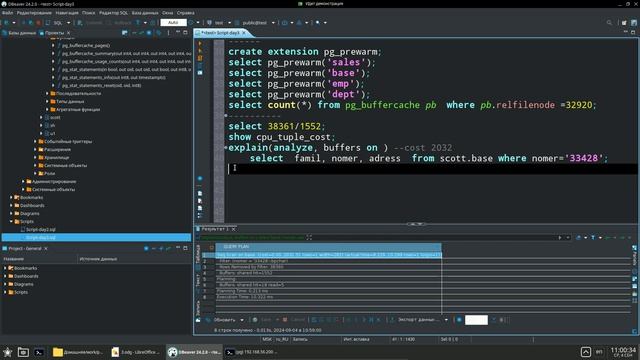Toggle the Панели side button in results

pyautogui.click(x=635, y=256)
